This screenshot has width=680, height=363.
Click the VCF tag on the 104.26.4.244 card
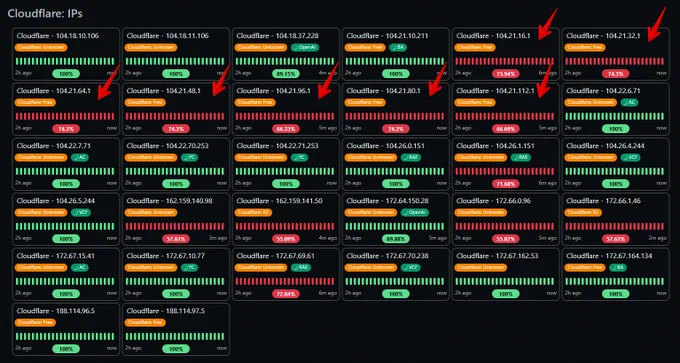pos(630,157)
